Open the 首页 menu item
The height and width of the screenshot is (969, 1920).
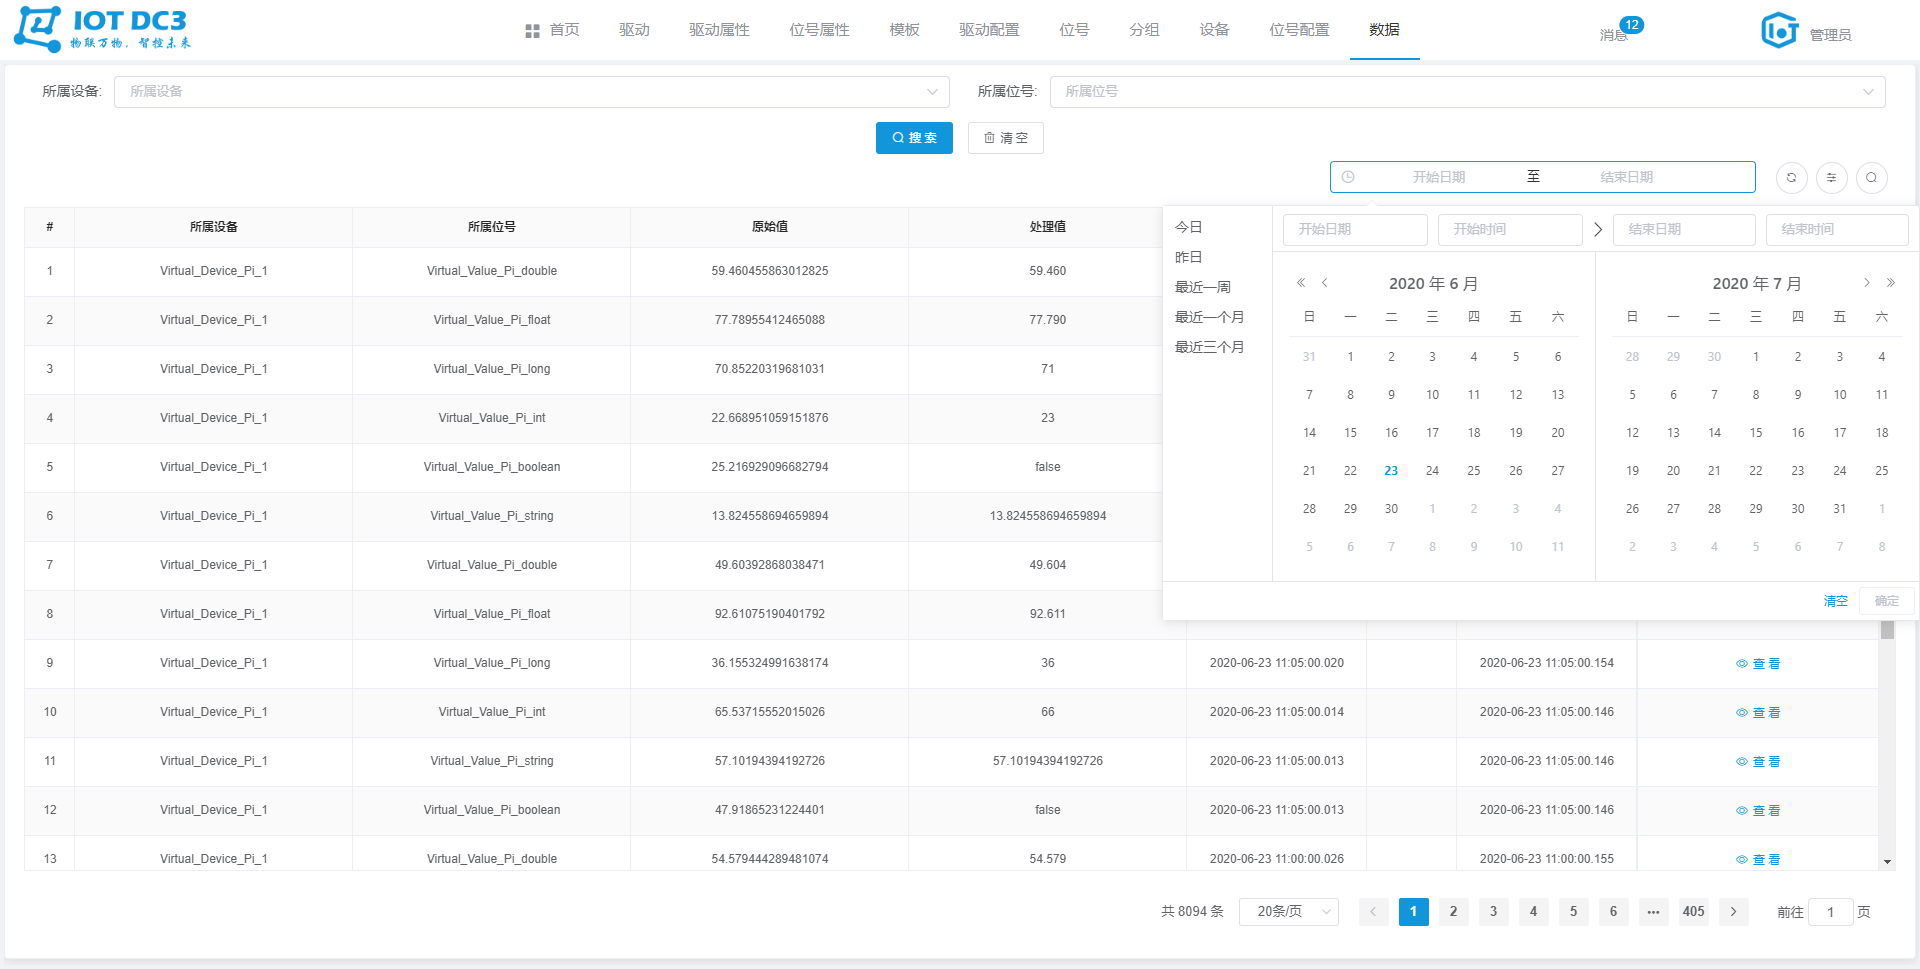(x=552, y=30)
